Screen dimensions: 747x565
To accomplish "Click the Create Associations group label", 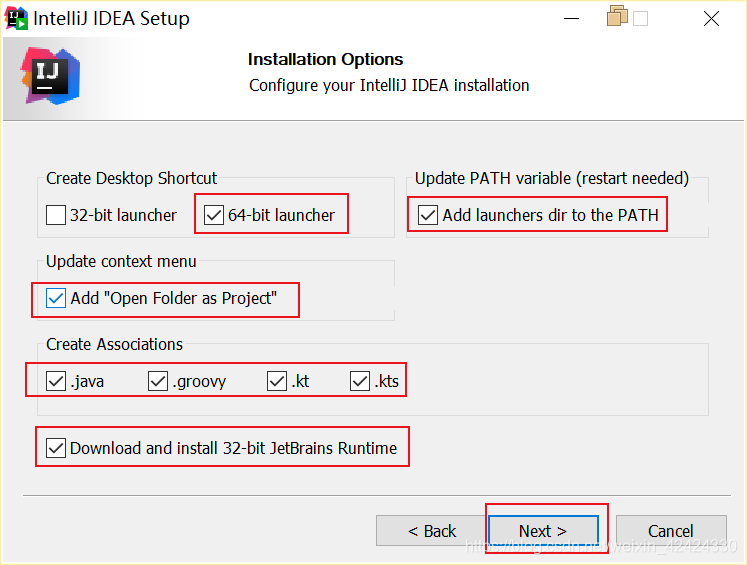I will pos(114,344).
